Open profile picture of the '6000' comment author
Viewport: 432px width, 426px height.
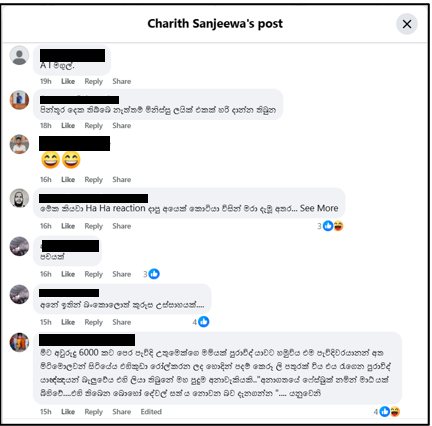[x=19, y=342]
